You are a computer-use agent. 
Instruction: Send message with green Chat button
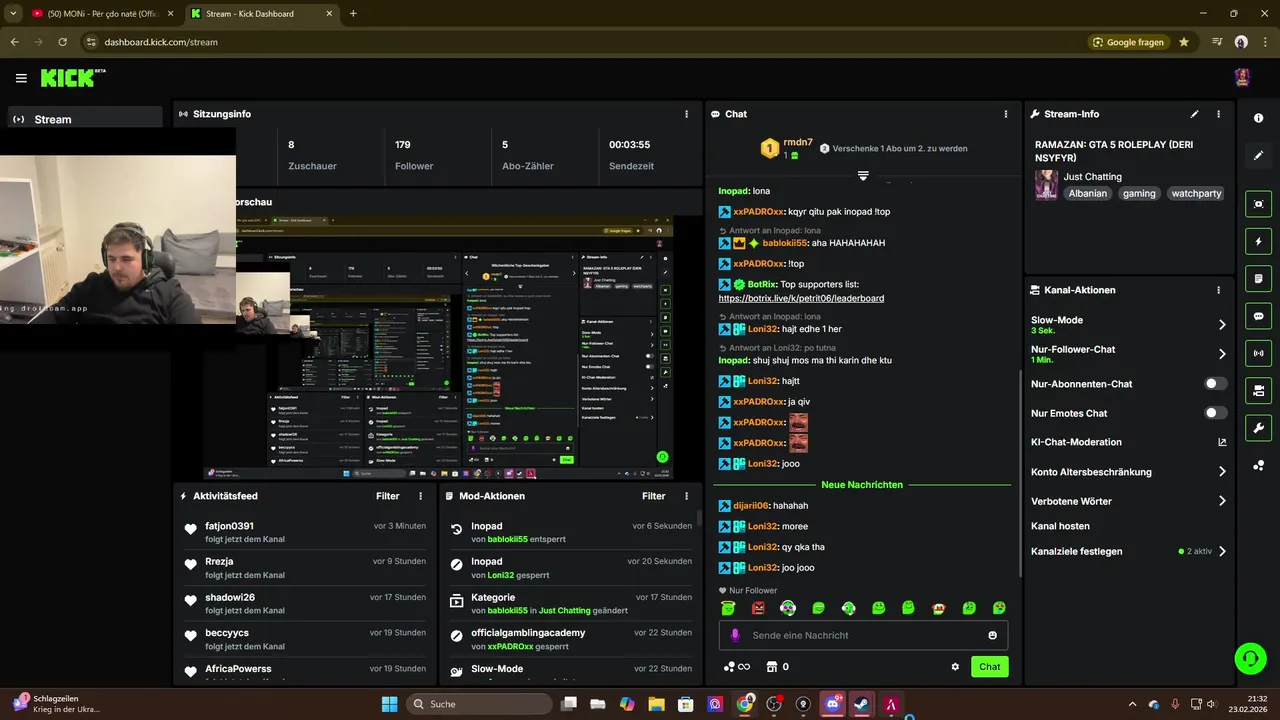[x=989, y=667]
